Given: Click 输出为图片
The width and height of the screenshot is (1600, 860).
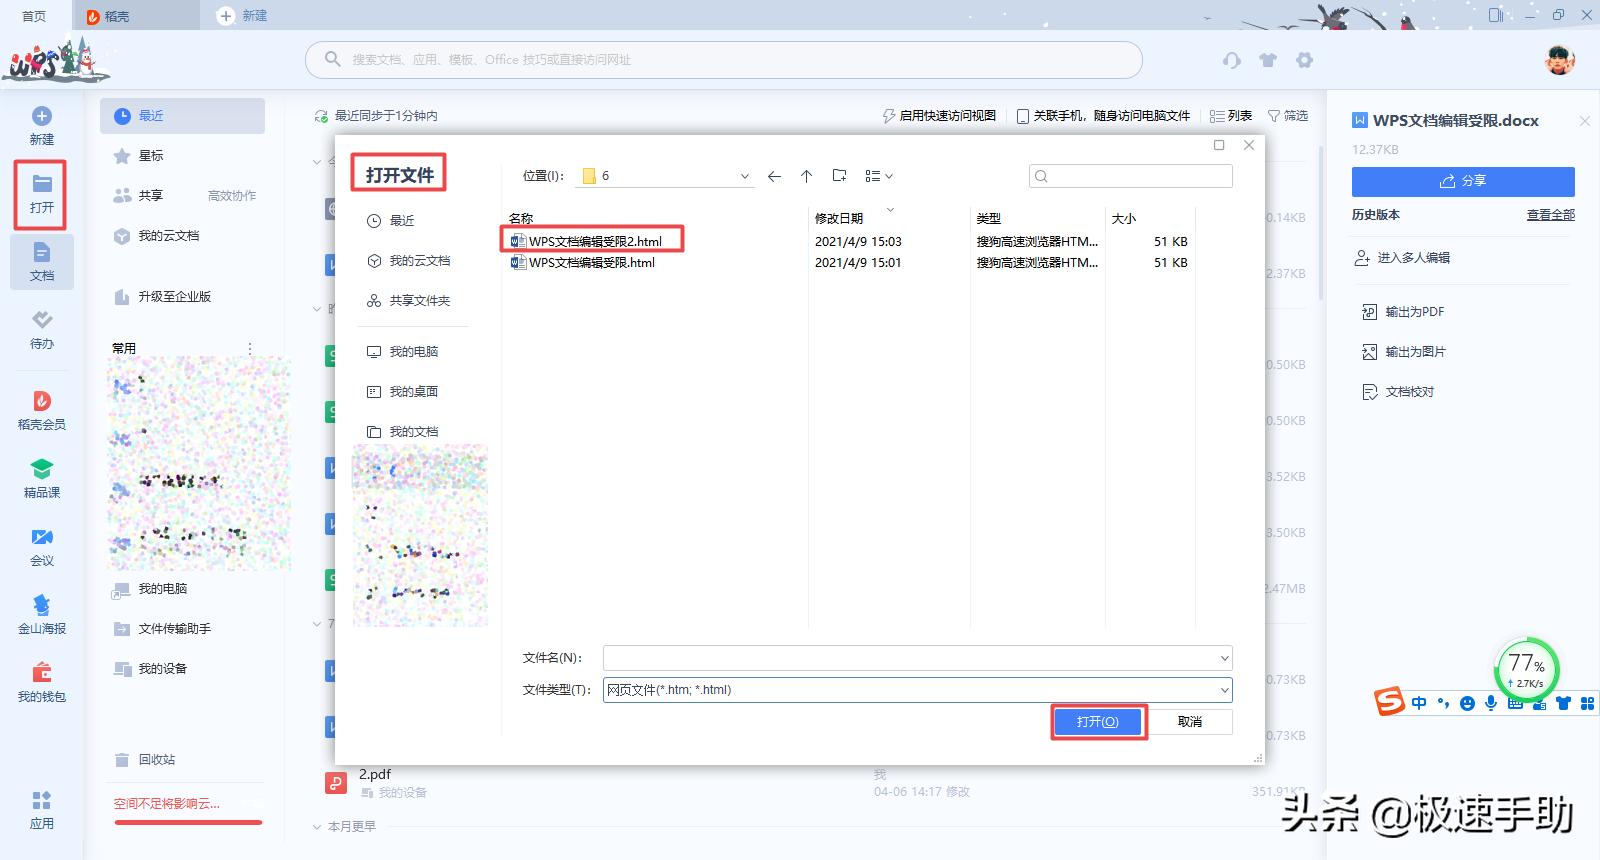Looking at the screenshot, I should (x=1403, y=352).
